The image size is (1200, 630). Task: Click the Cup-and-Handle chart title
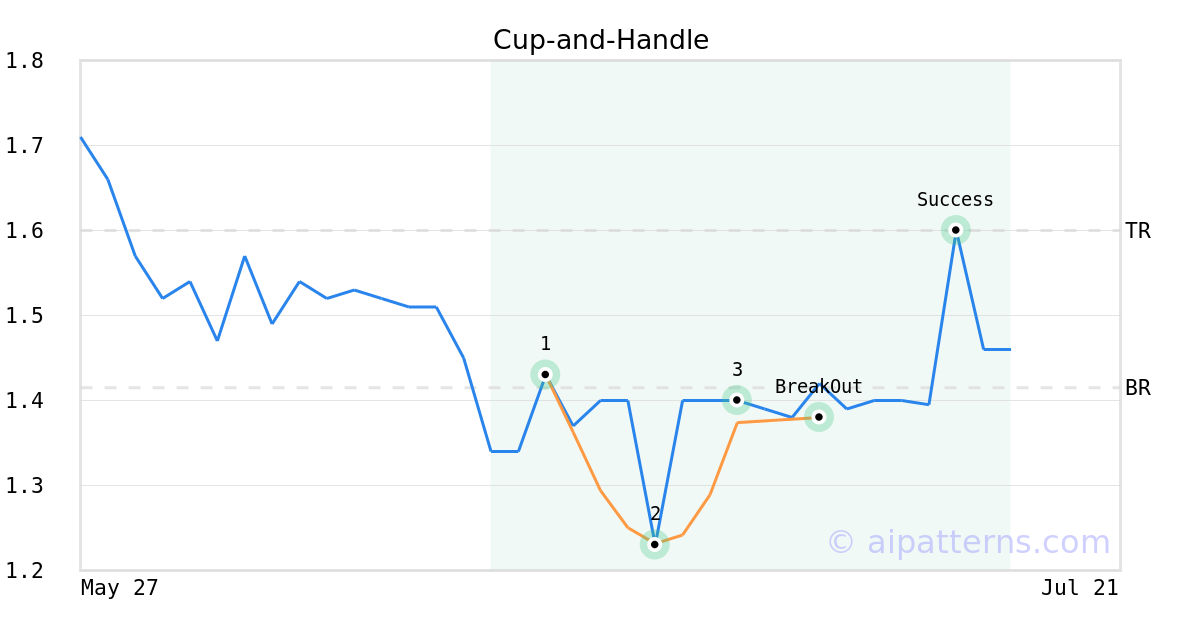click(x=601, y=40)
